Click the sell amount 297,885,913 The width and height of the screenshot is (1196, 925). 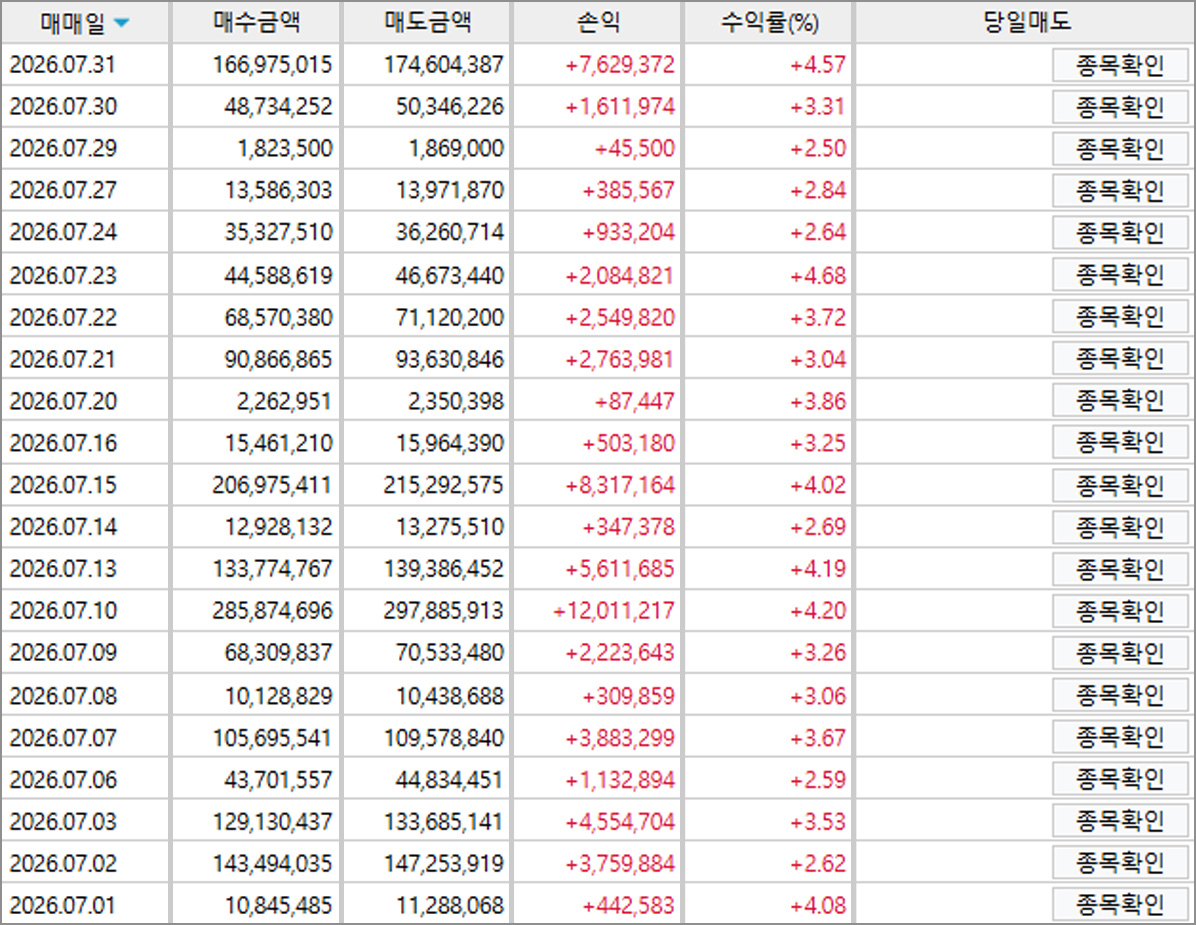443,611
